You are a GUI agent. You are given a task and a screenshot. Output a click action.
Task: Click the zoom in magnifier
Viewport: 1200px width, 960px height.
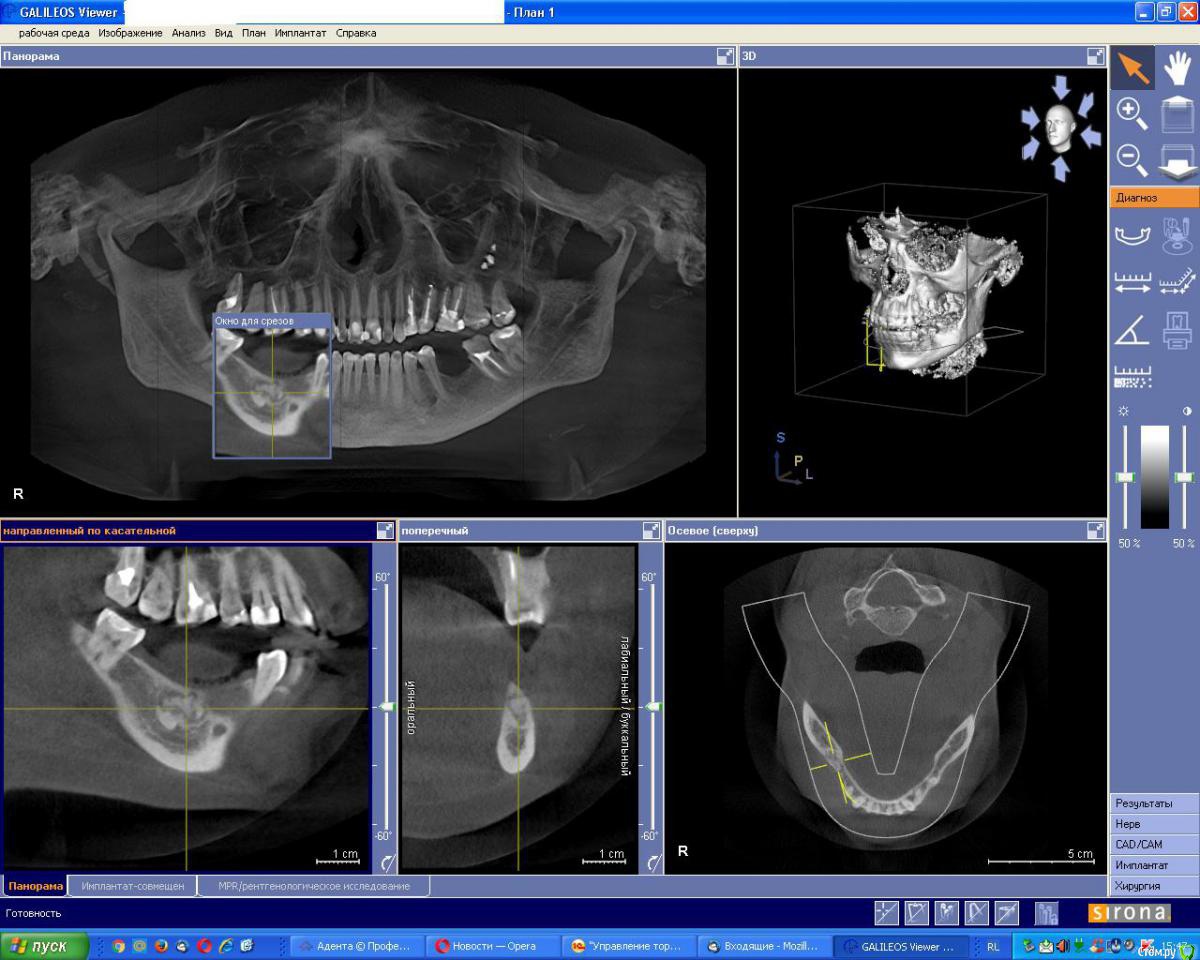(x=1132, y=113)
